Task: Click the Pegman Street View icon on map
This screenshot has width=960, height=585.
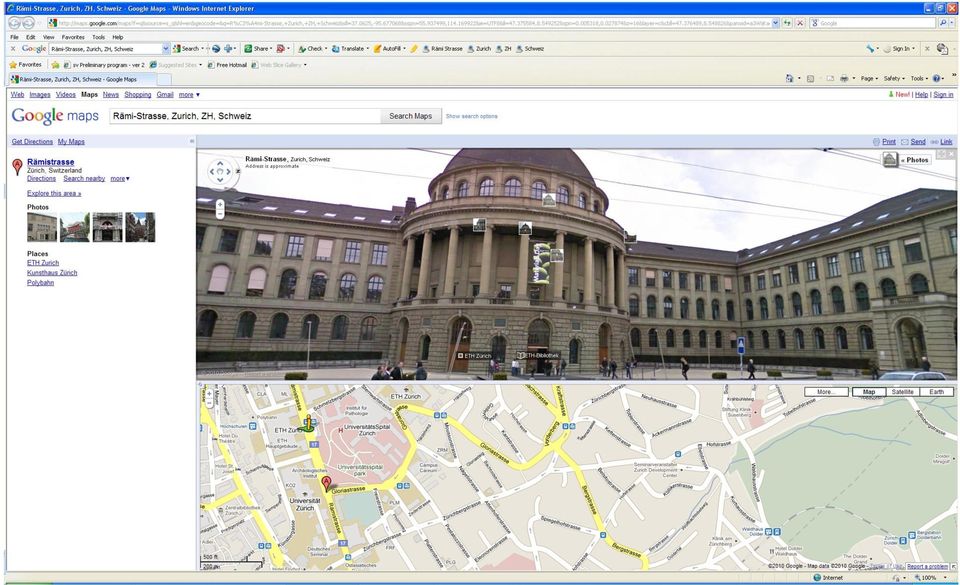Action: pyautogui.click(x=309, y=422)
